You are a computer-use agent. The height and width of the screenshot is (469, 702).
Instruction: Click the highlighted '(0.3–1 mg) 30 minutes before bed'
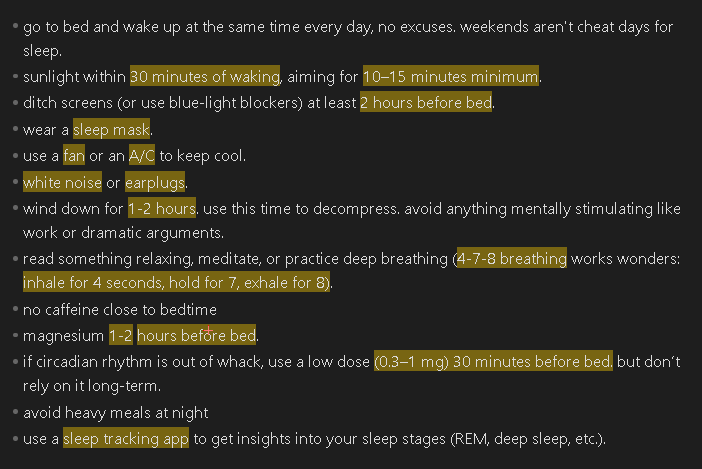tap(493, 361)
